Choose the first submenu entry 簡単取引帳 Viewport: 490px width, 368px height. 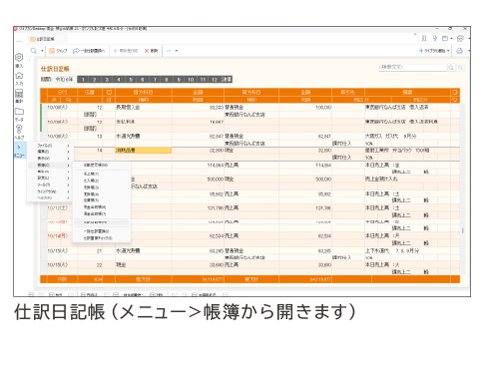click(x=101, y=165)
